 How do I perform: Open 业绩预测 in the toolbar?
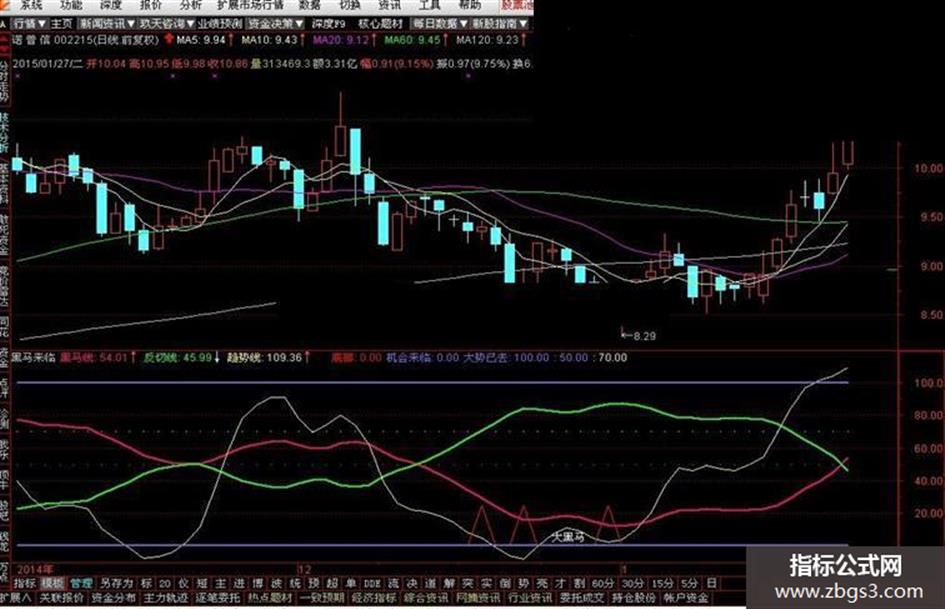tap(220, 24)
